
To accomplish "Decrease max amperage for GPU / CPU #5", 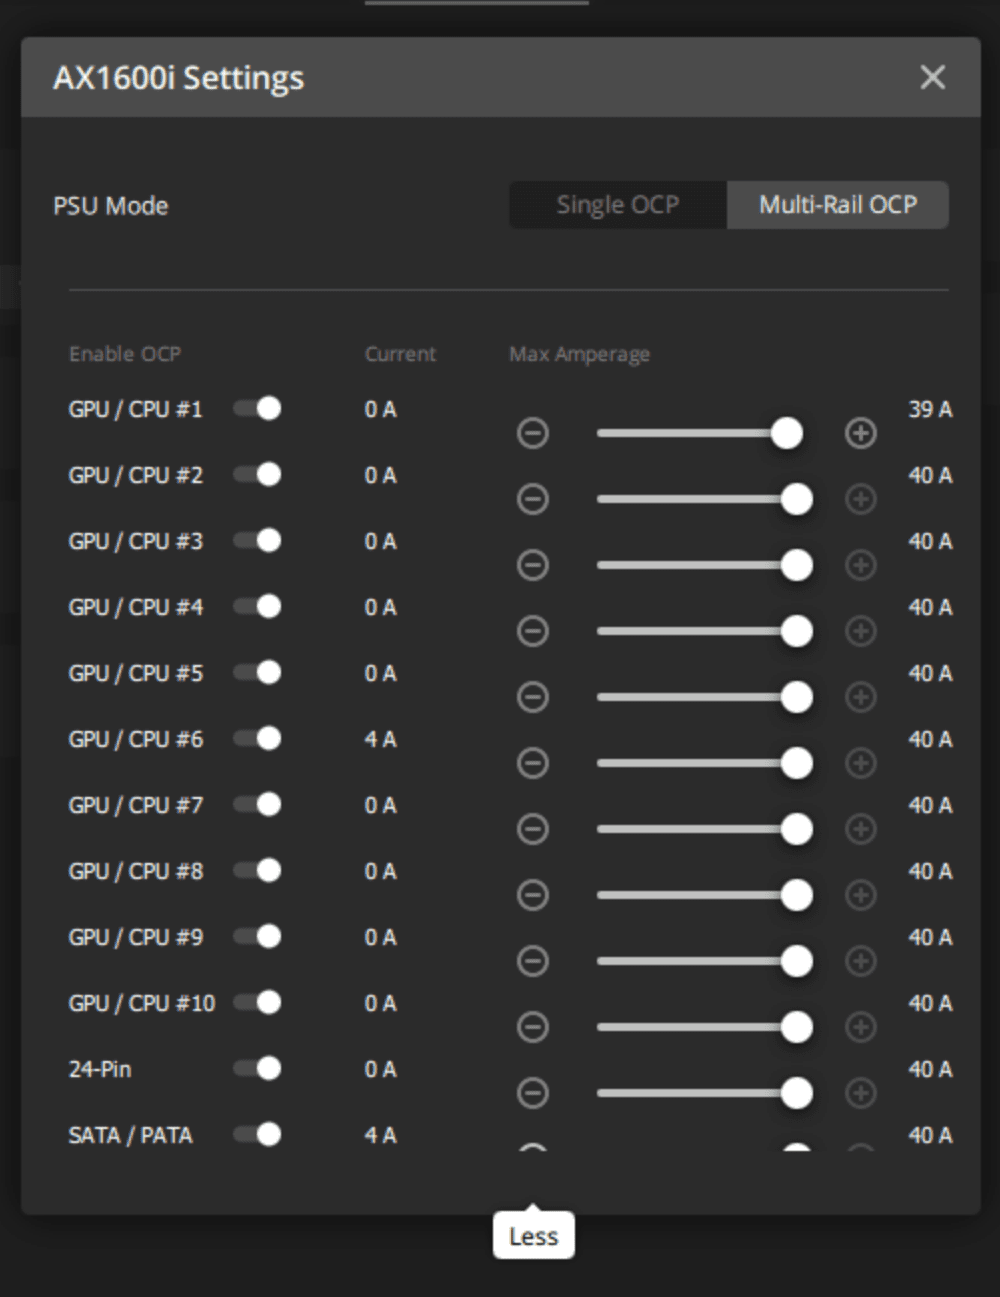I will click(x=532, y=697).
